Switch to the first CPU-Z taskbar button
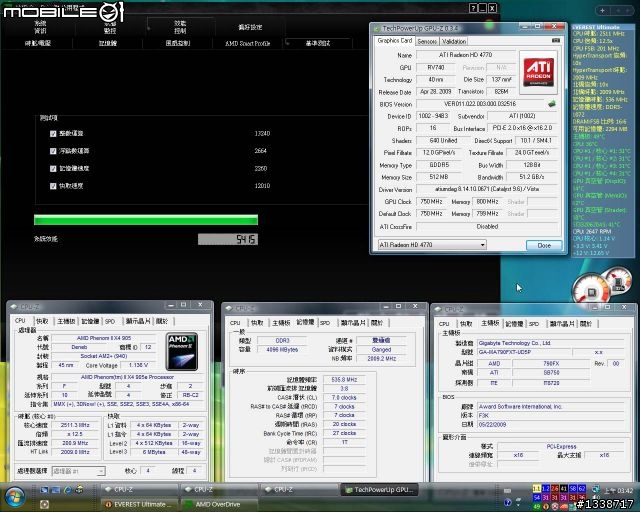The width and height of the screenshot is (640, 512). (x=140, y=490)
